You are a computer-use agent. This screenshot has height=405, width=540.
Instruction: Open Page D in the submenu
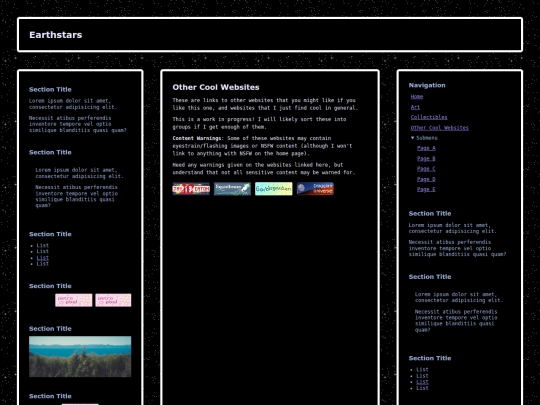[426, 179]
